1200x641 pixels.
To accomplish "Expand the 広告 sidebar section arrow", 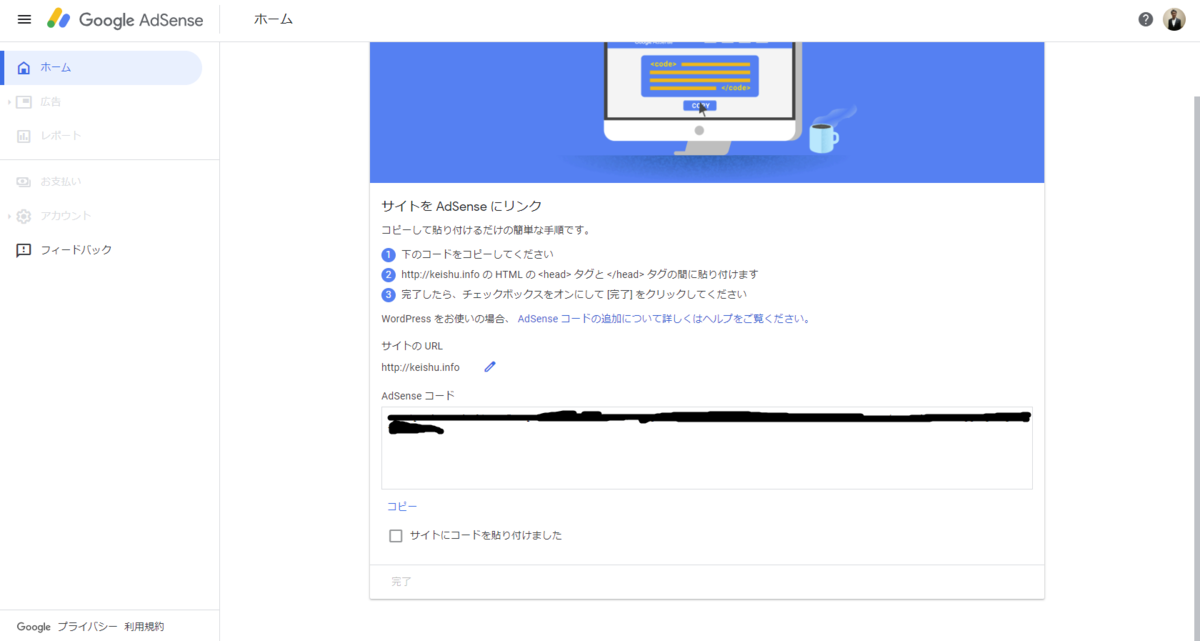I will coord(9,102).
